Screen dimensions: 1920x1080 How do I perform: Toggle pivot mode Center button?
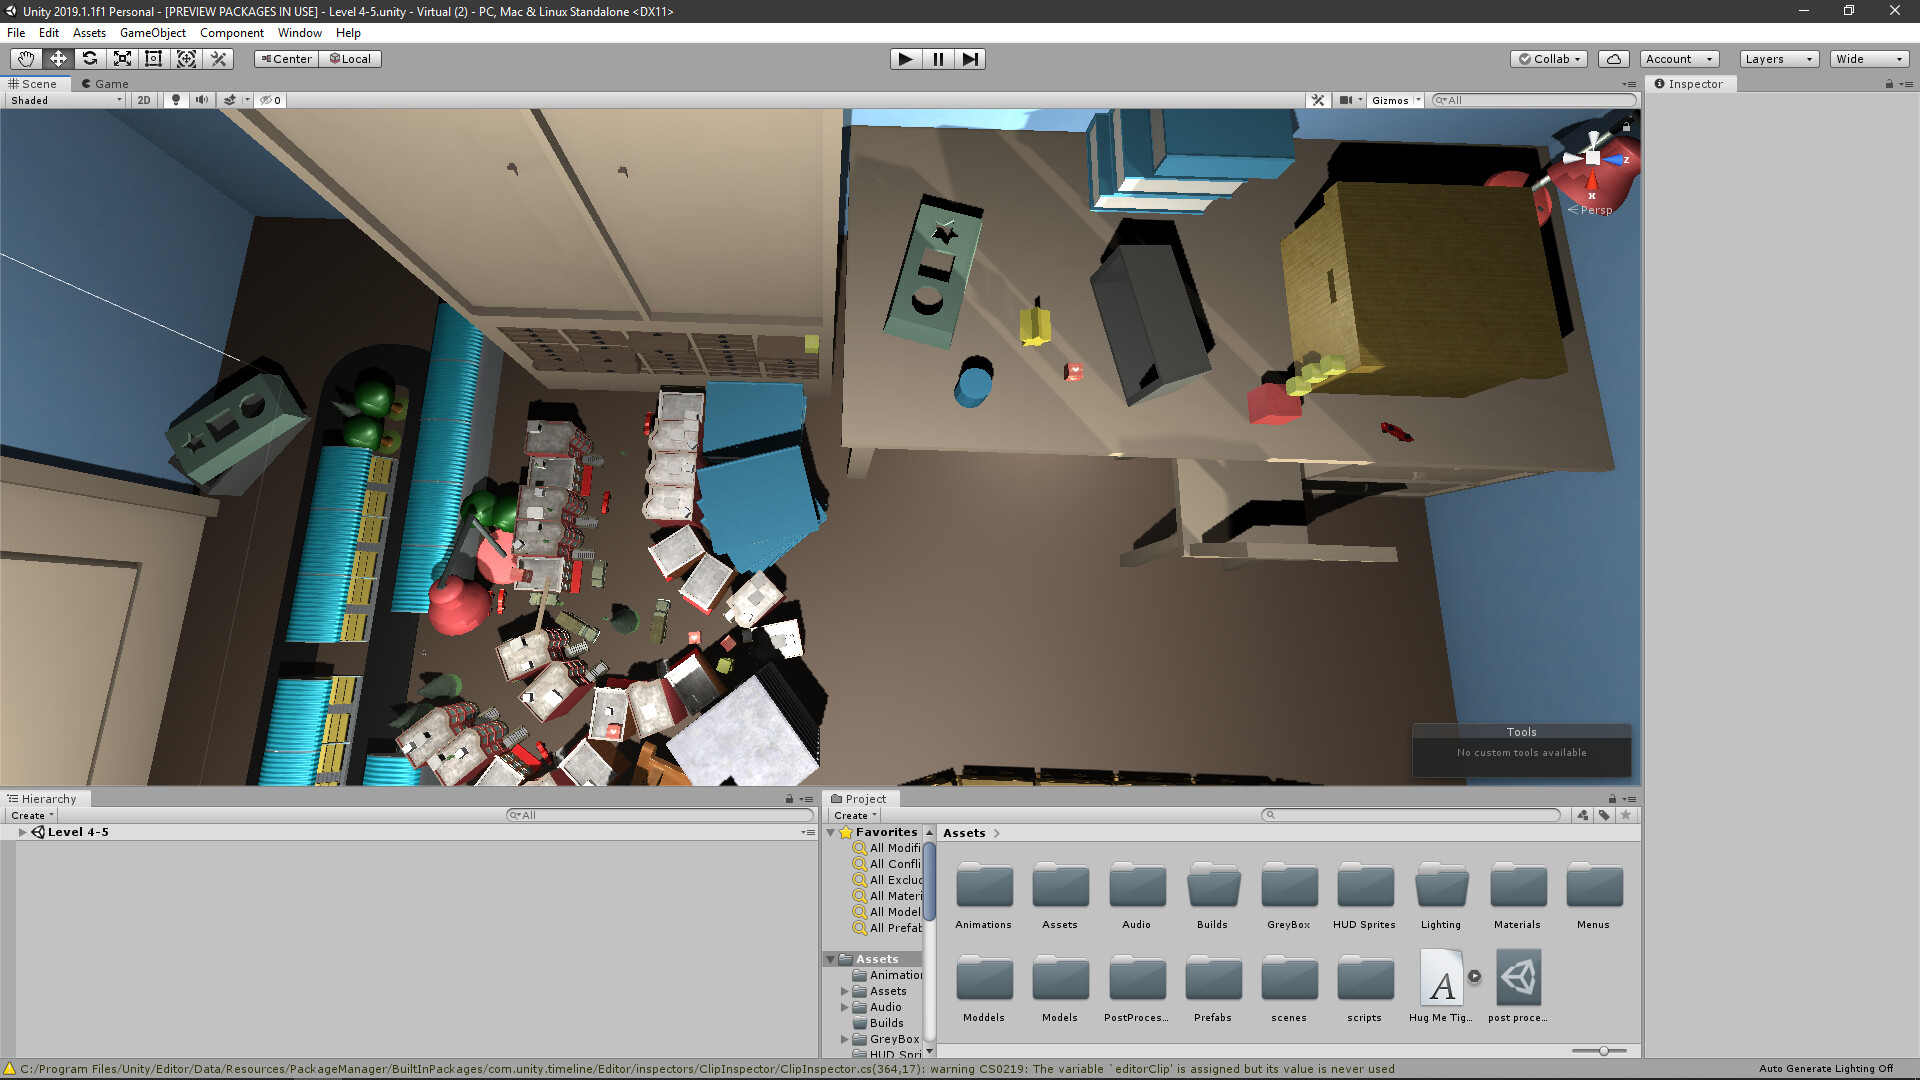pos(286,59)
